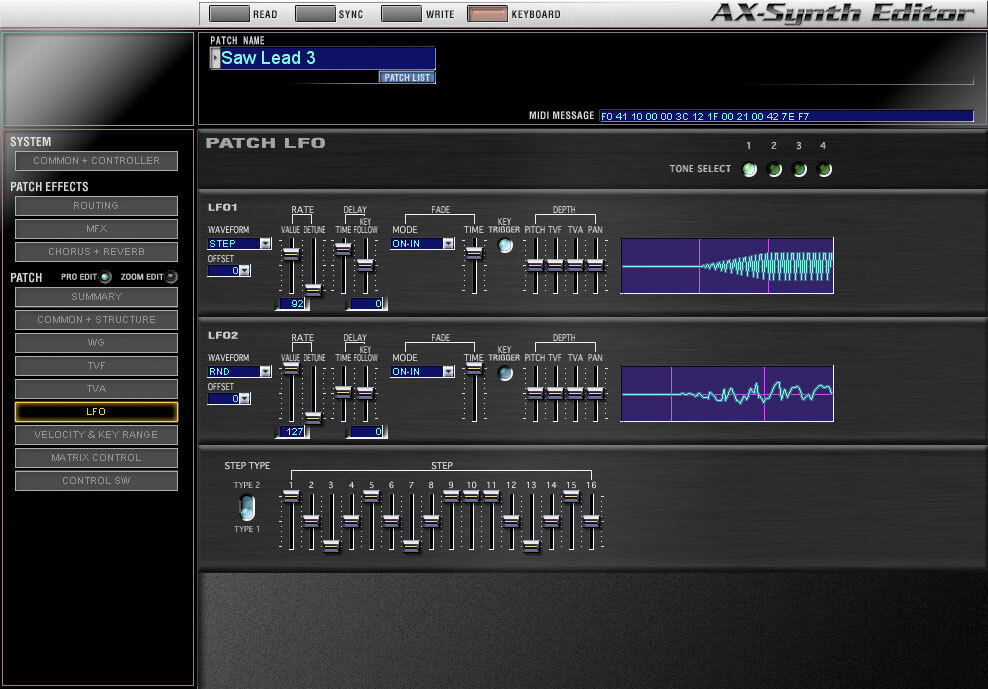Click the READ button indicator
The height and width of the screenshot is (689, 988).
click(229, 14)
